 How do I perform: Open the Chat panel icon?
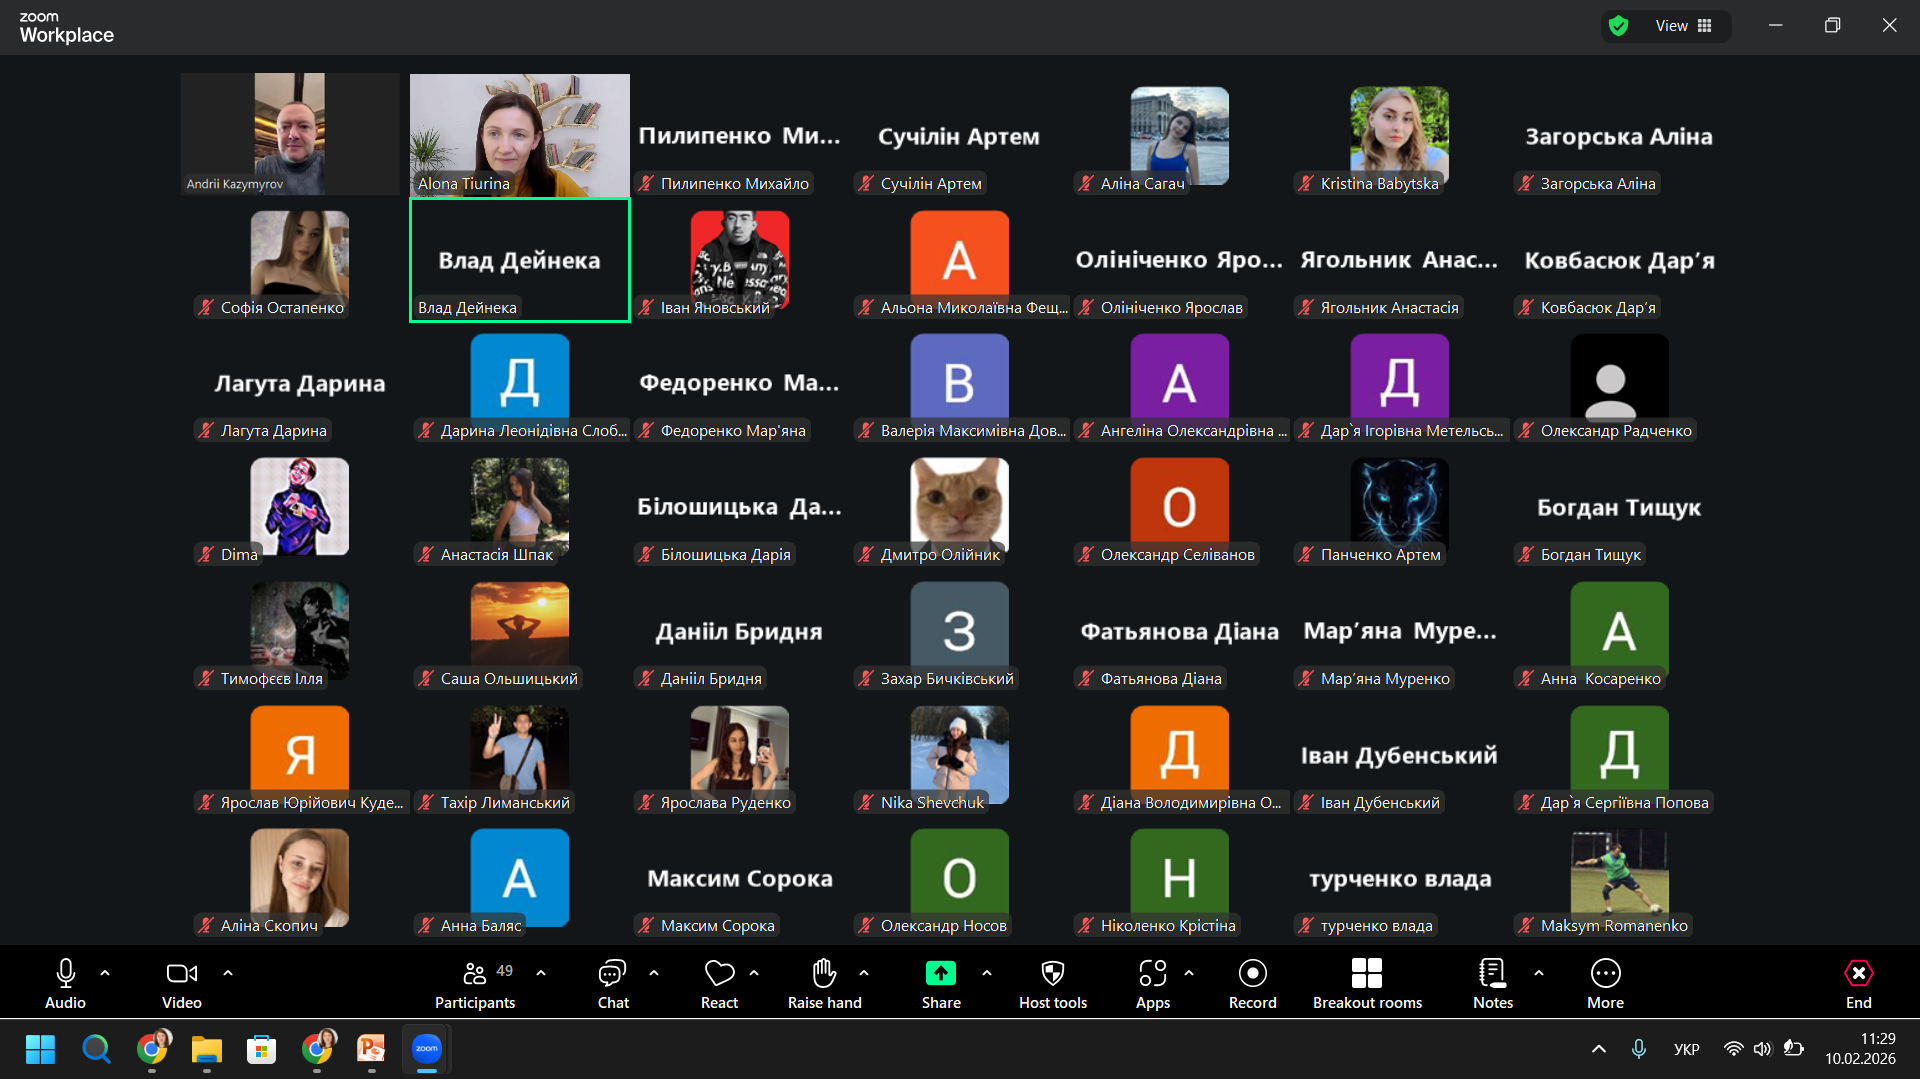point(612,973)
